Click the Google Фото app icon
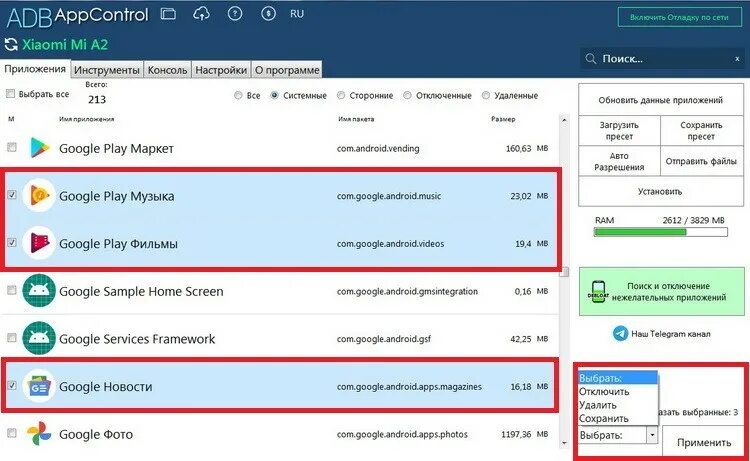Screen dimensions: 750x461 [39, 433]
